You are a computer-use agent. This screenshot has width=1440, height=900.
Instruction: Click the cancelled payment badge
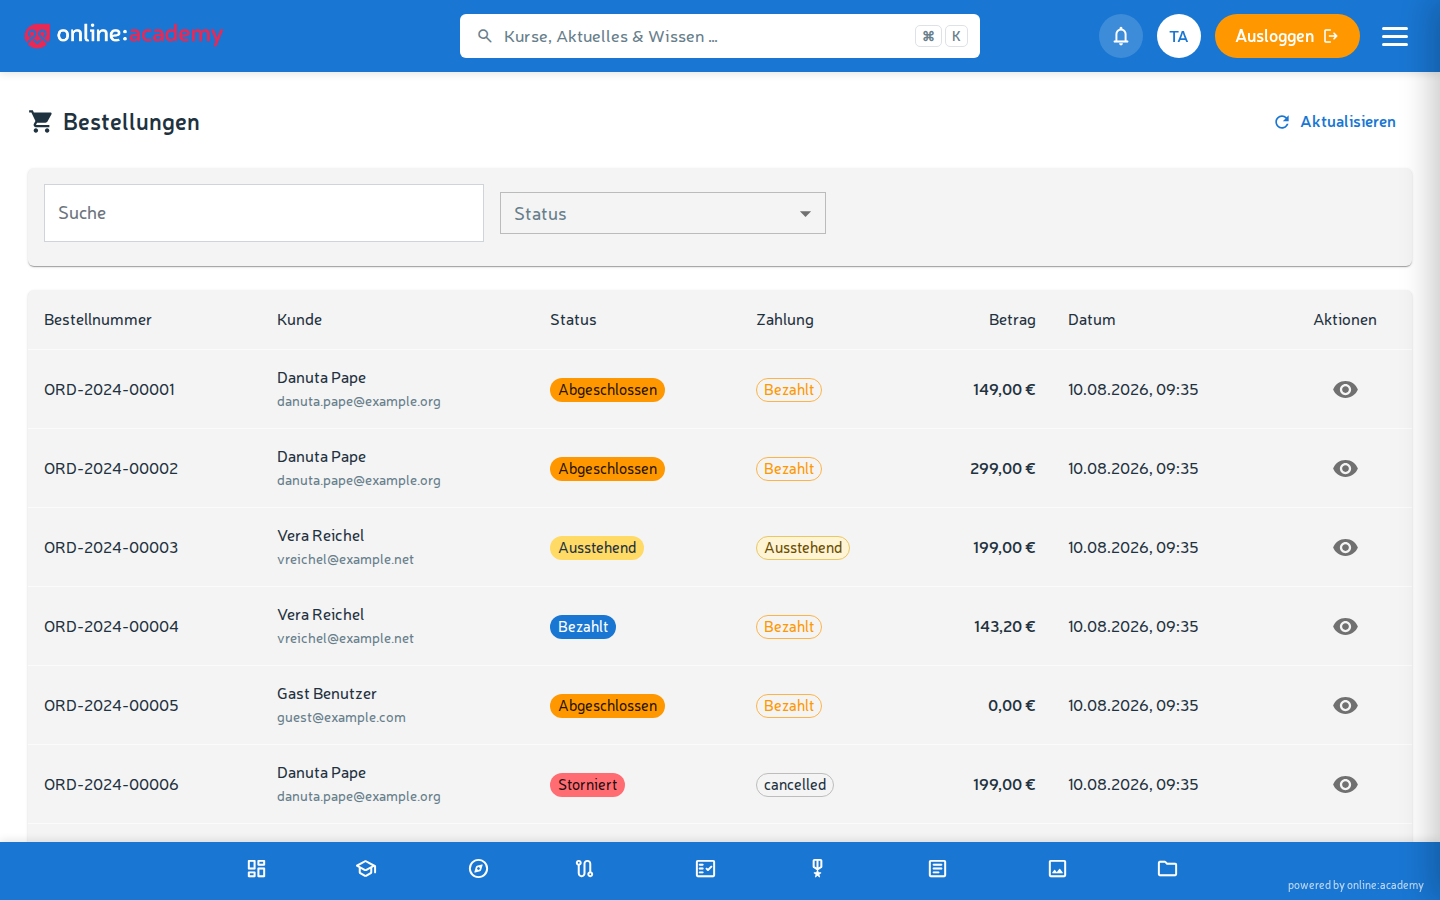[795, 785]
